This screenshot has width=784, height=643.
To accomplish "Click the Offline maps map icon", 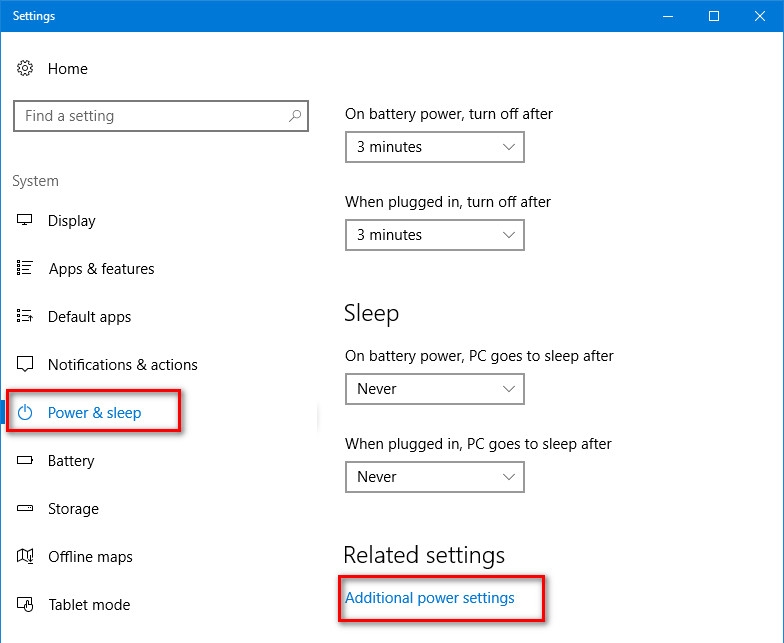I will pos(24,556).
